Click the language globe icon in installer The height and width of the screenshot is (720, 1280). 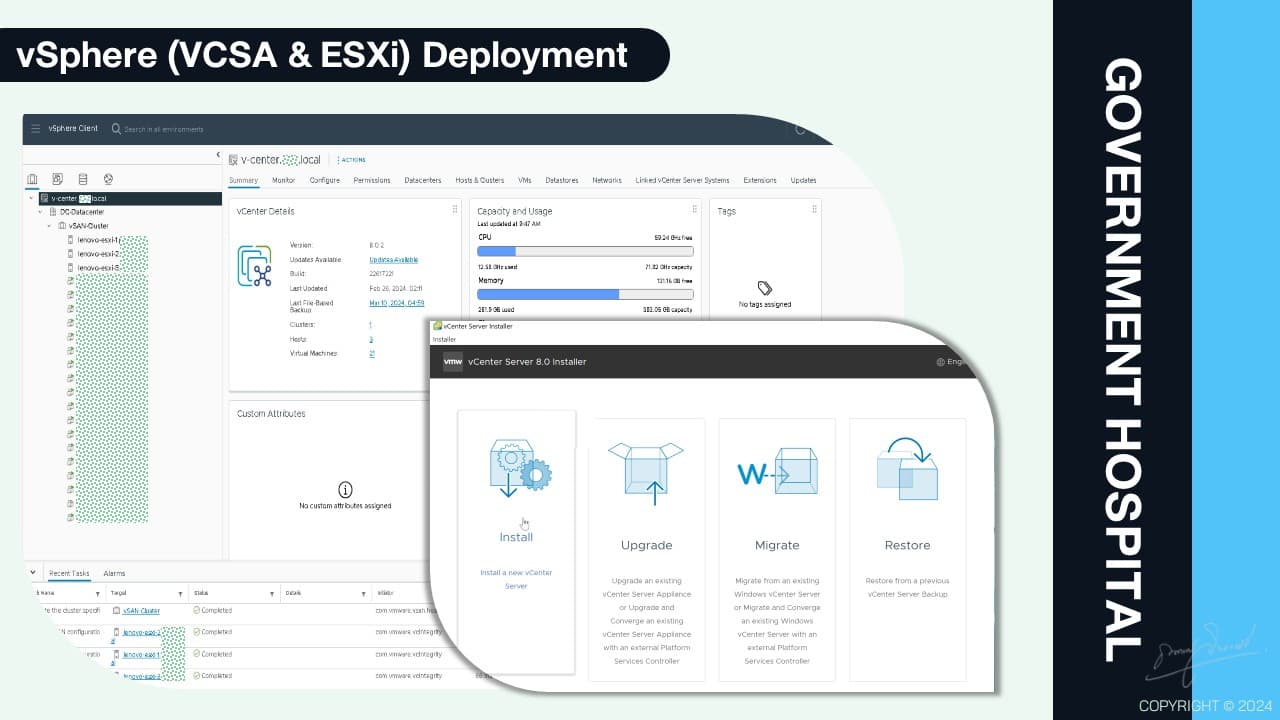940,362
